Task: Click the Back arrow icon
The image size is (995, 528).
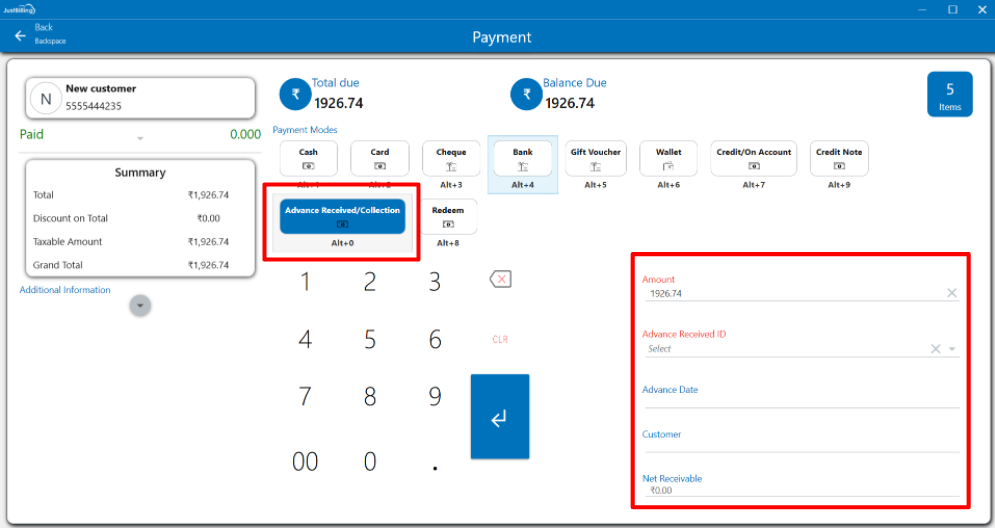Action: pos(20,36)
